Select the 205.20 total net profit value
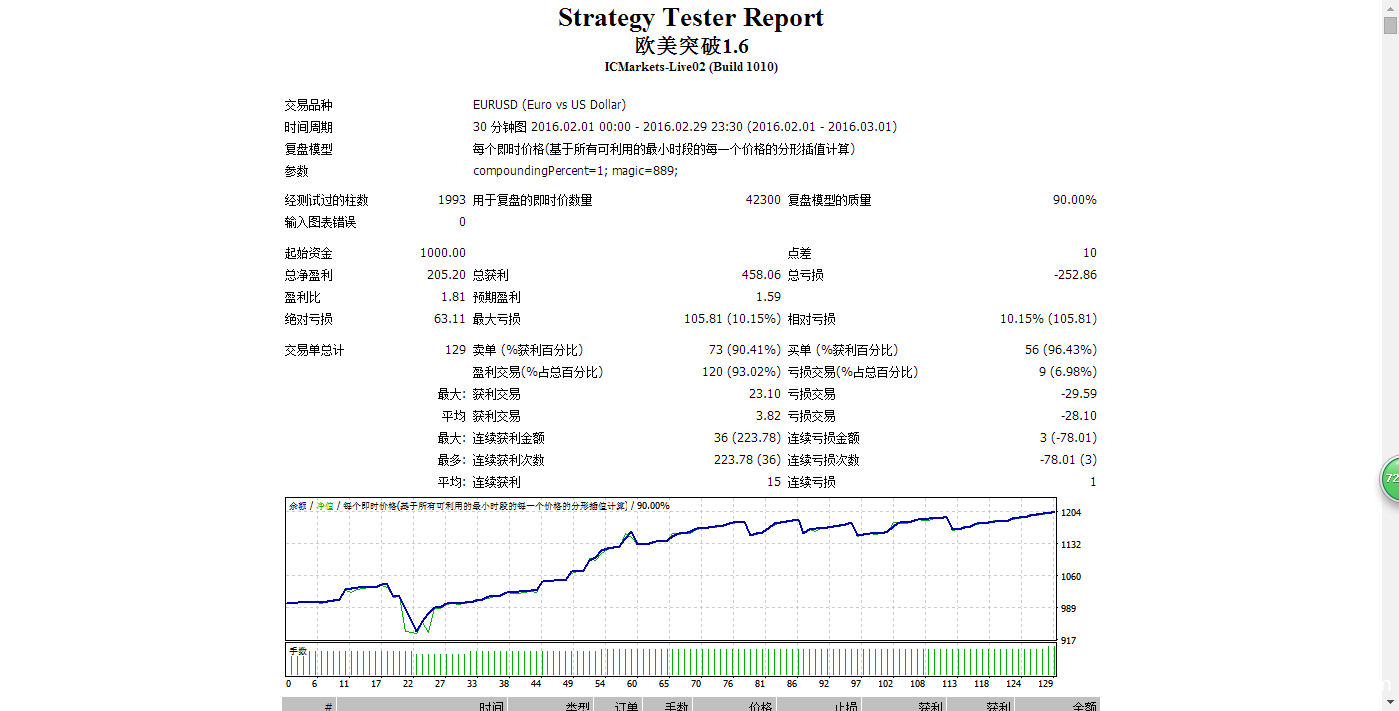Image resolution: width=1399 pixels, height=711 pixels. click(446, 275)
